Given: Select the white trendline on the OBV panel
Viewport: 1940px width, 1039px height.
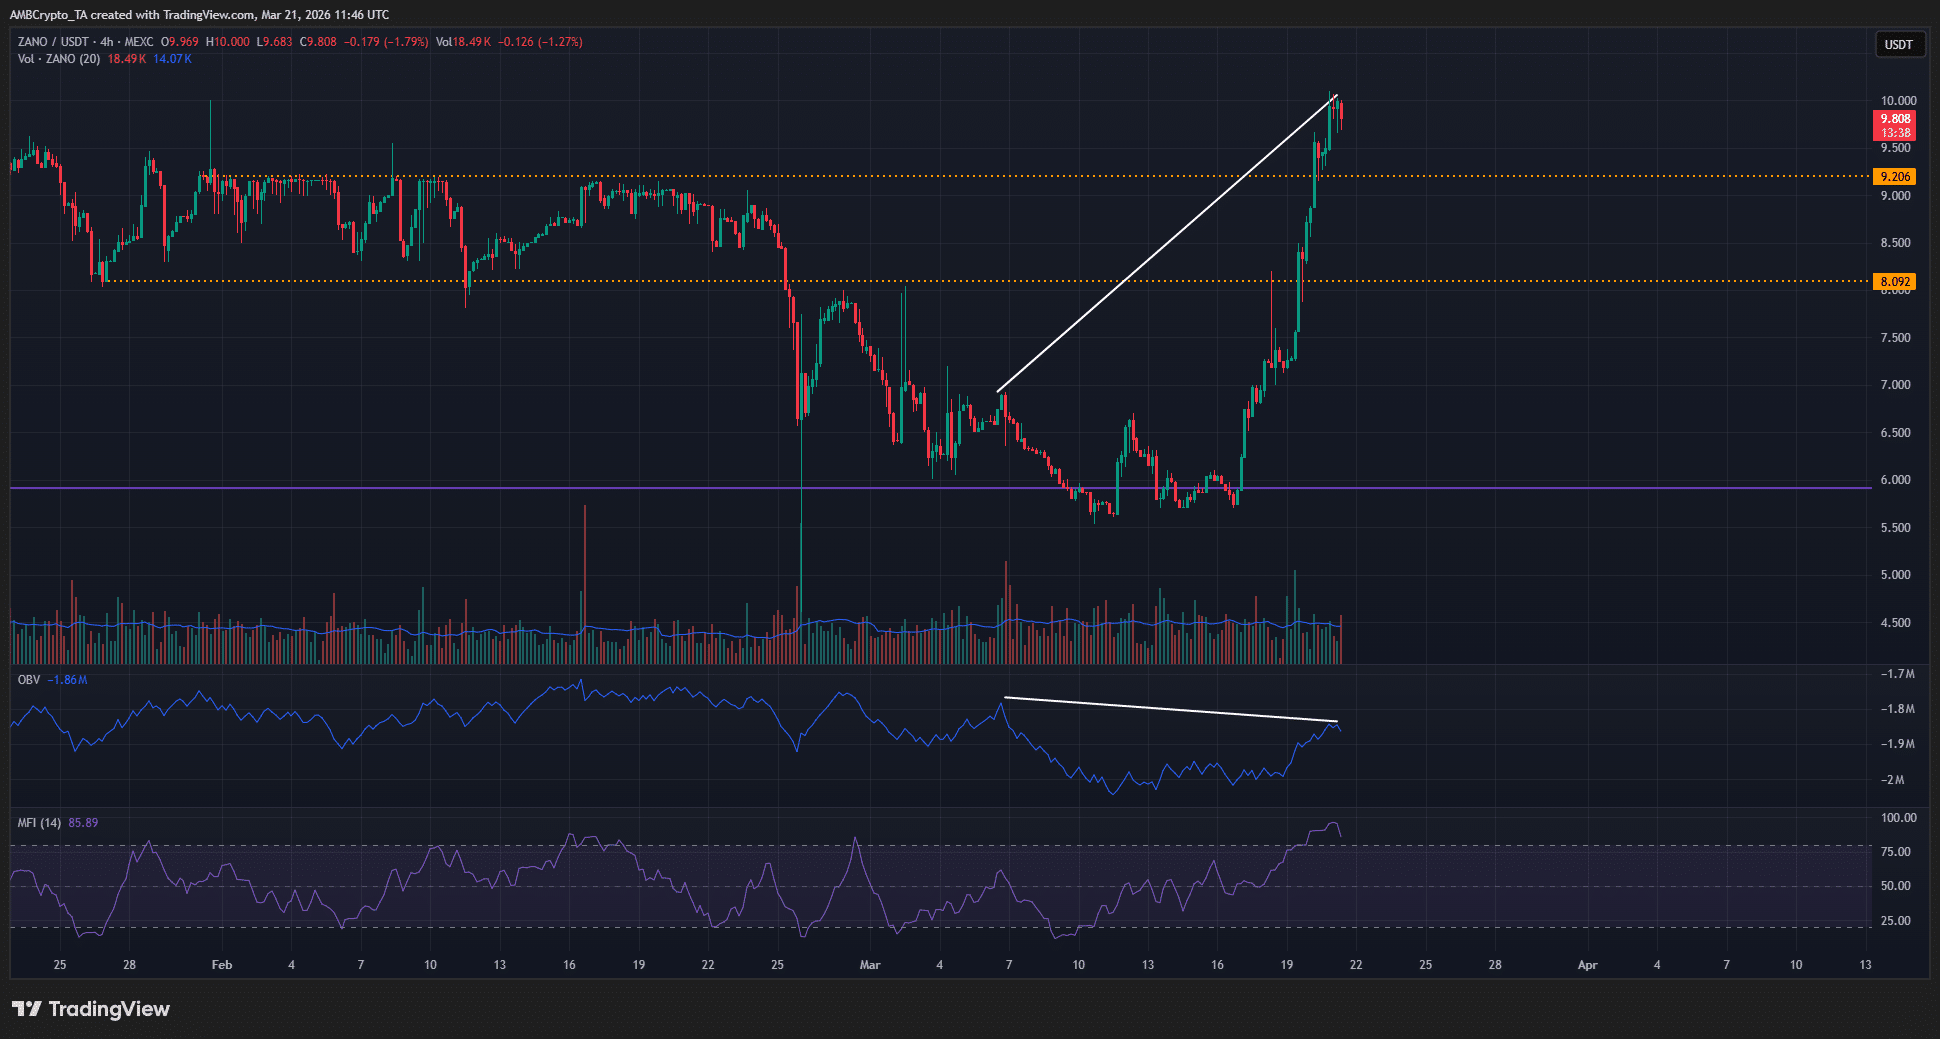Looking at the screenshot, I should point(1170,708).
